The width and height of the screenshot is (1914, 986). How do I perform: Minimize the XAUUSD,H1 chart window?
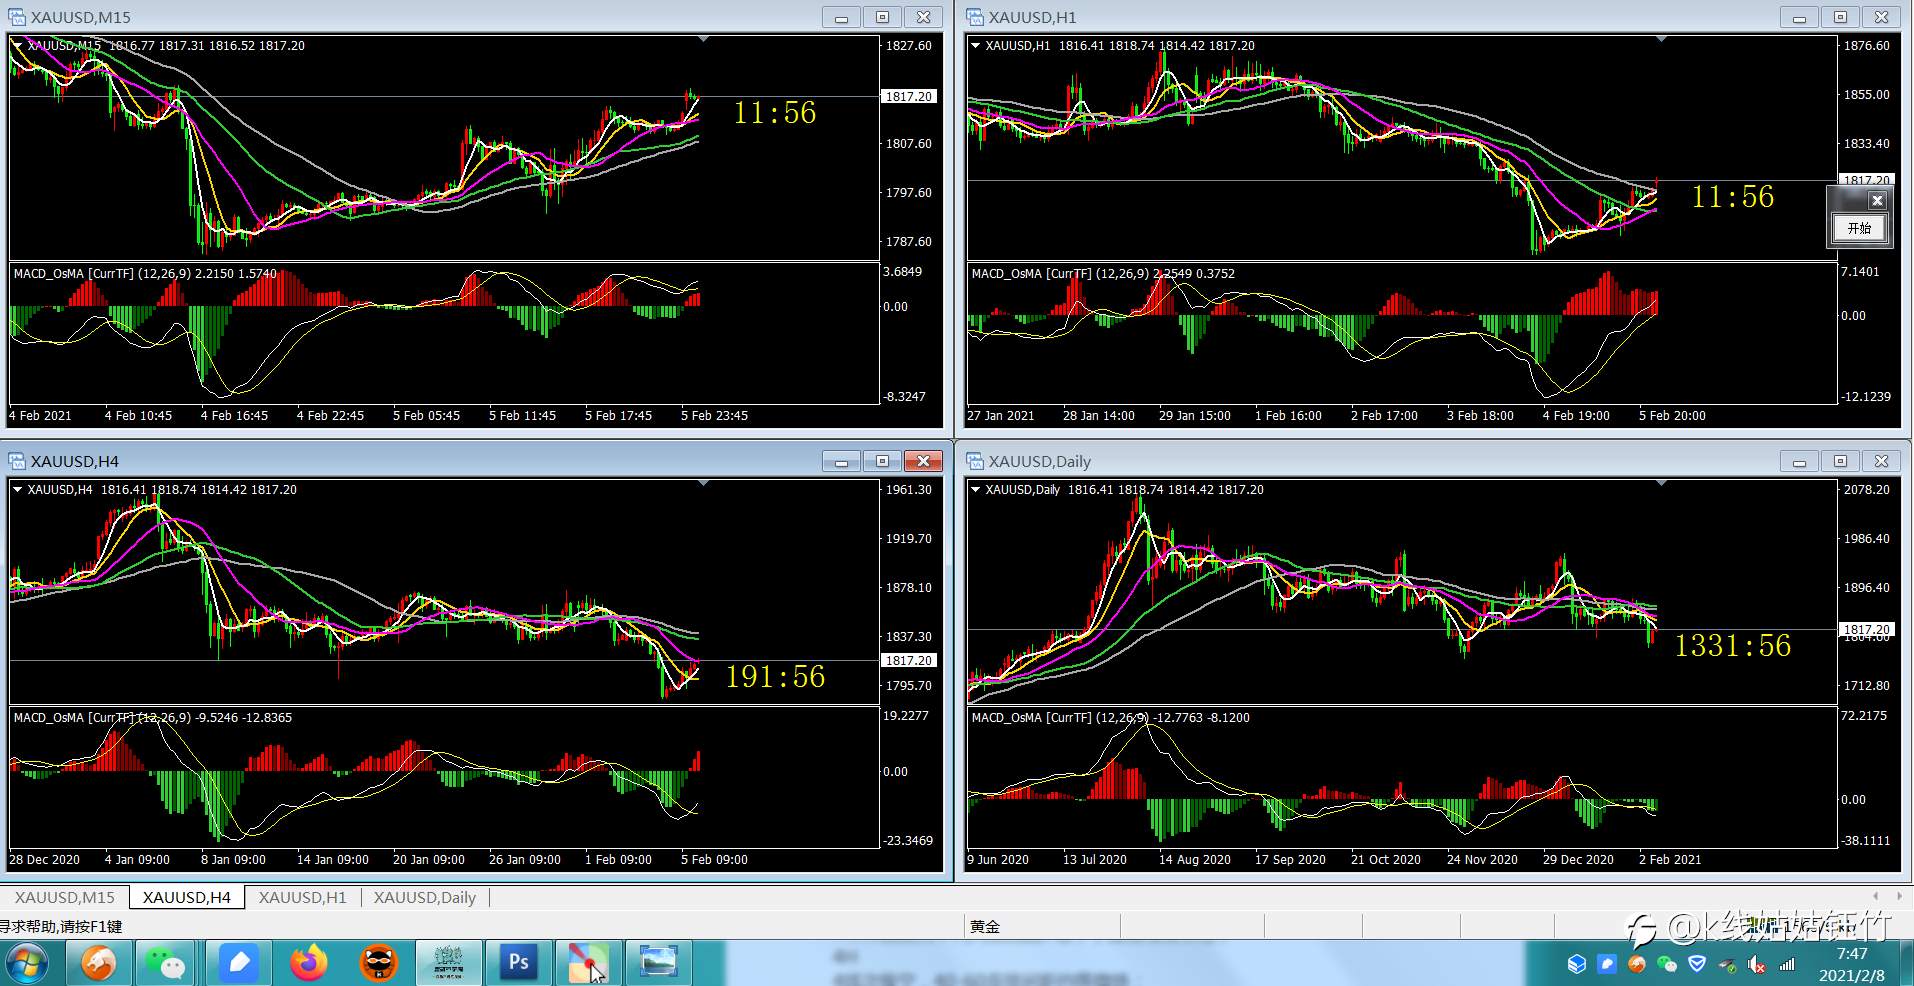pos(1798,17)
